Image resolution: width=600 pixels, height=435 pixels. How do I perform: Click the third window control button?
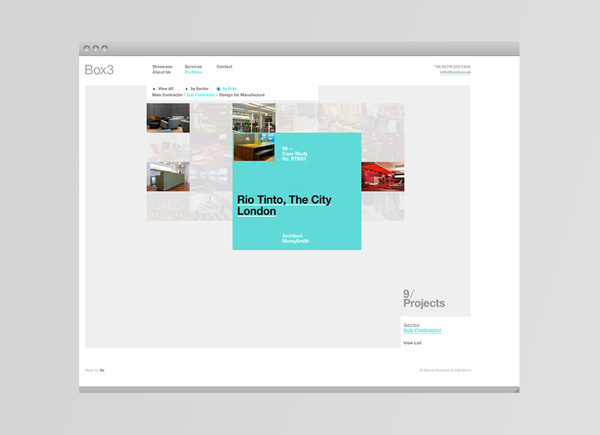[x=104, y=48]
